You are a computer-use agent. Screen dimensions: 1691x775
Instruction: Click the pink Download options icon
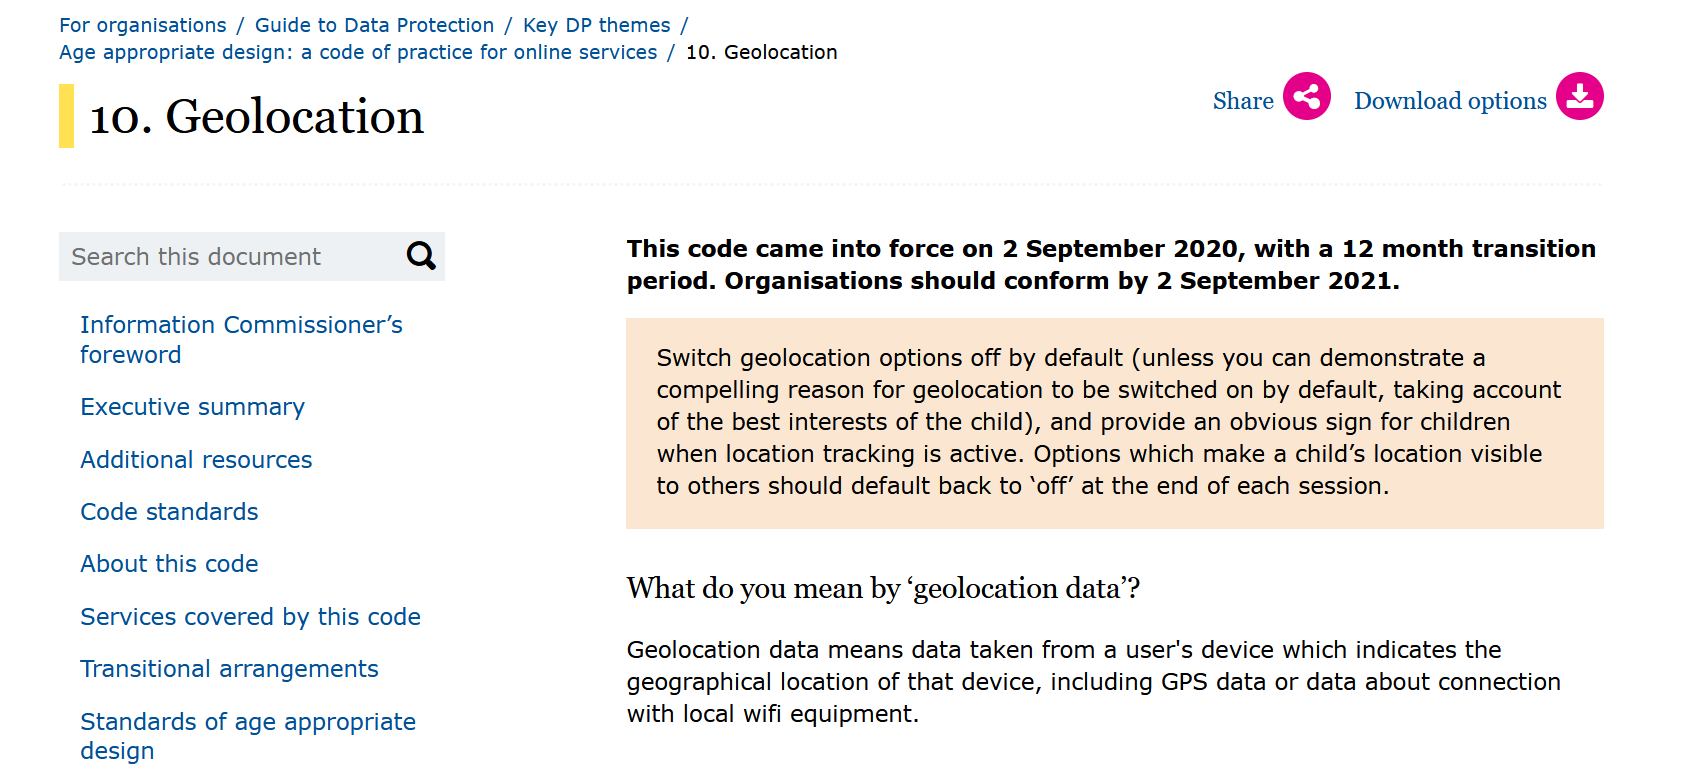tap(1580, 97)
